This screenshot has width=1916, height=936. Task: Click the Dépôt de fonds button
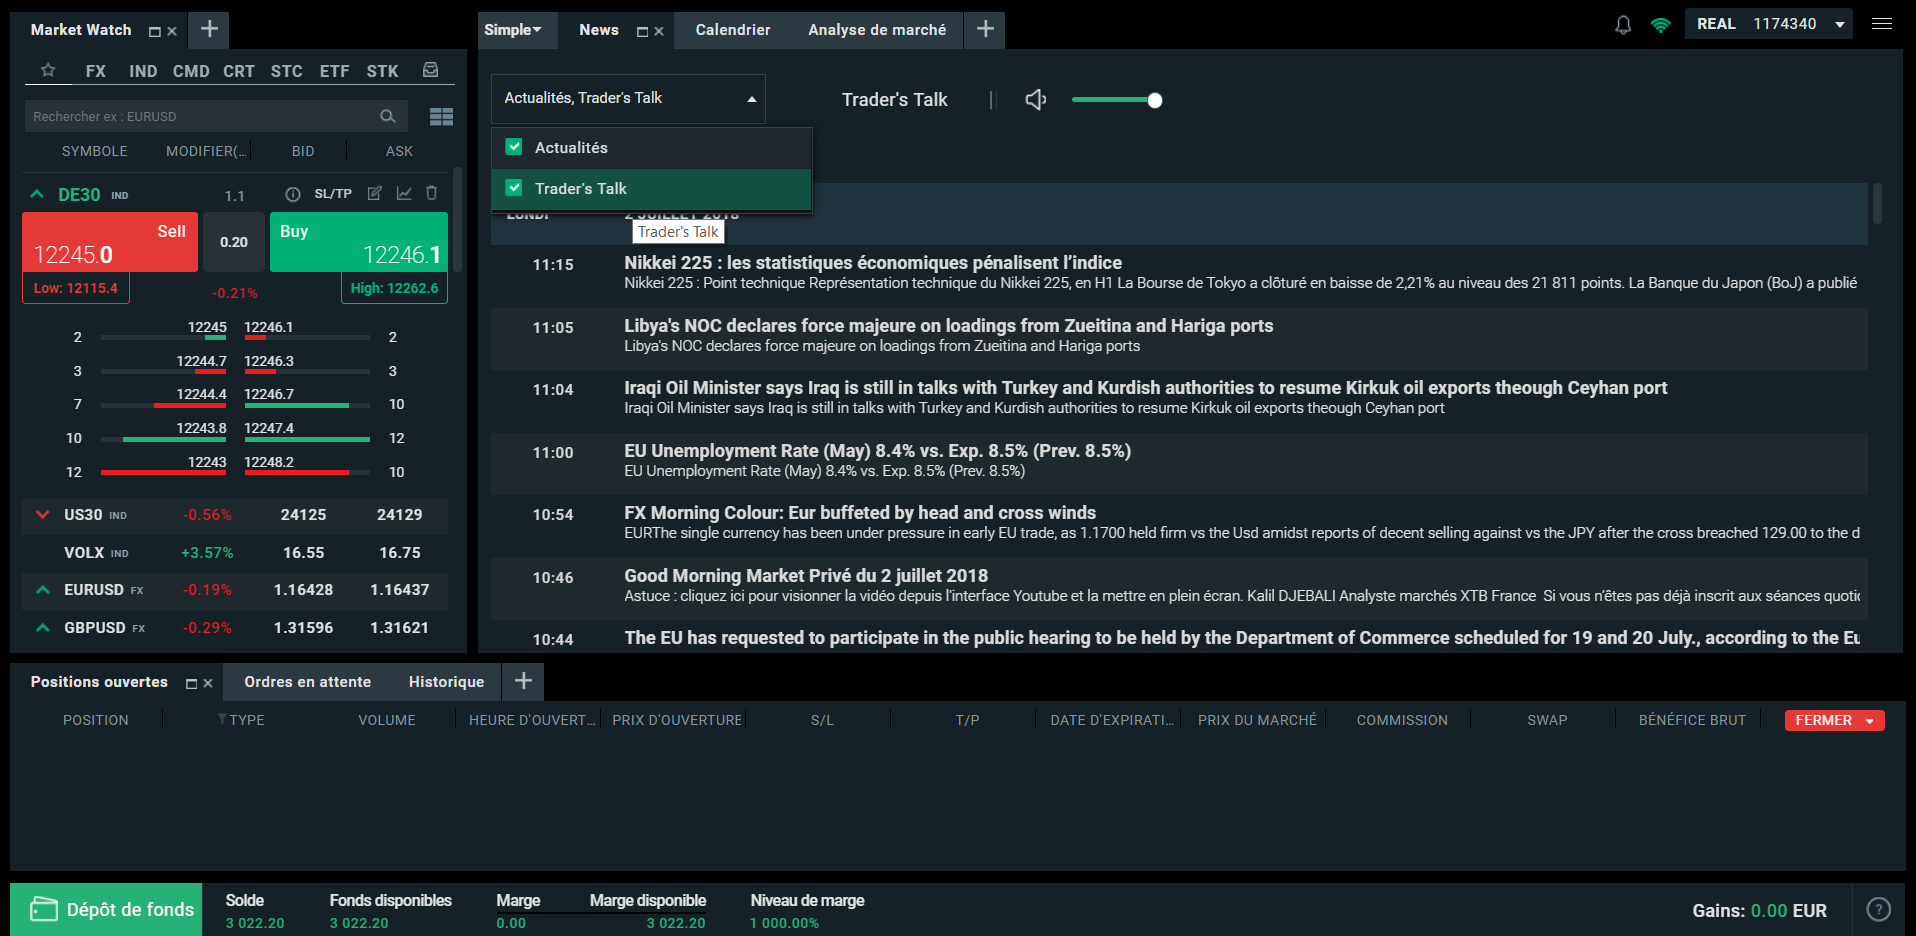coord(107,909)
